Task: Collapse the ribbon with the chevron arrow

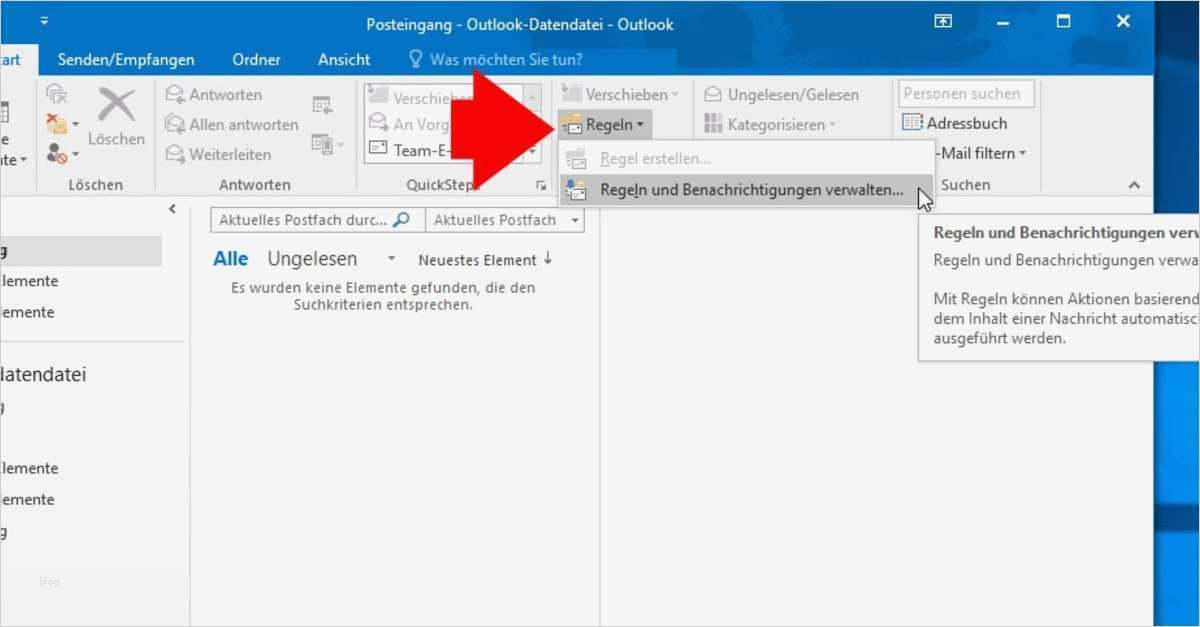Action: click(x=1134, y=184)
